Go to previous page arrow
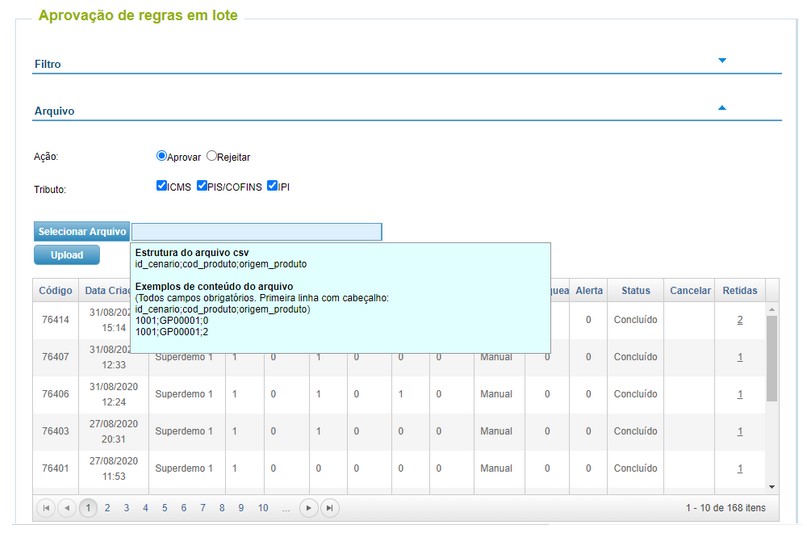 [67, 508]
